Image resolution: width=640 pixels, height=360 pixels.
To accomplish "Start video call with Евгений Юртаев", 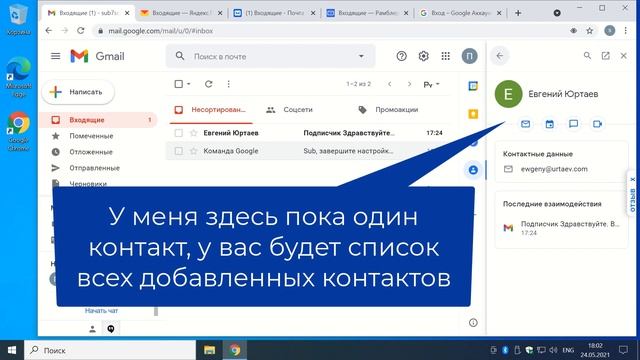I will pyautogui.click(x=598, y=124).
